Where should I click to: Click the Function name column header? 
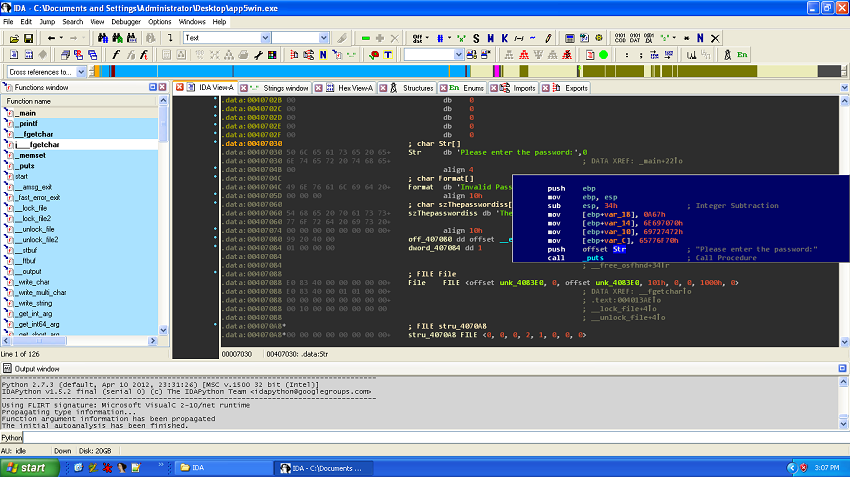coord(80,101)
